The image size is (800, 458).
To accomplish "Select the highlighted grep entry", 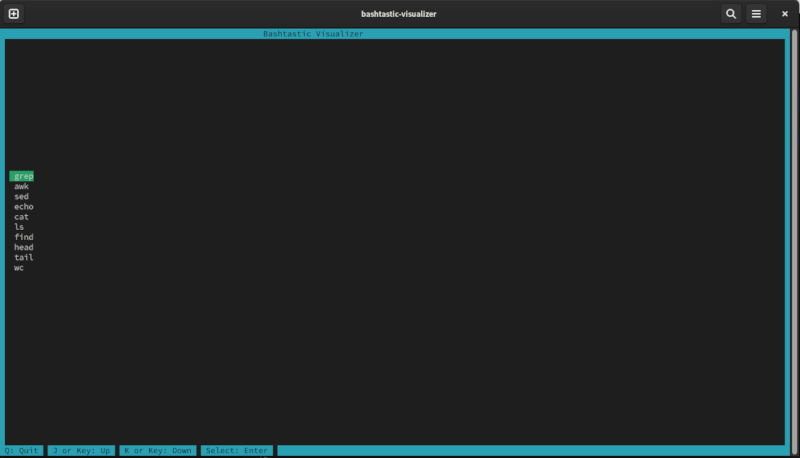I will click(x=21, y=176).
